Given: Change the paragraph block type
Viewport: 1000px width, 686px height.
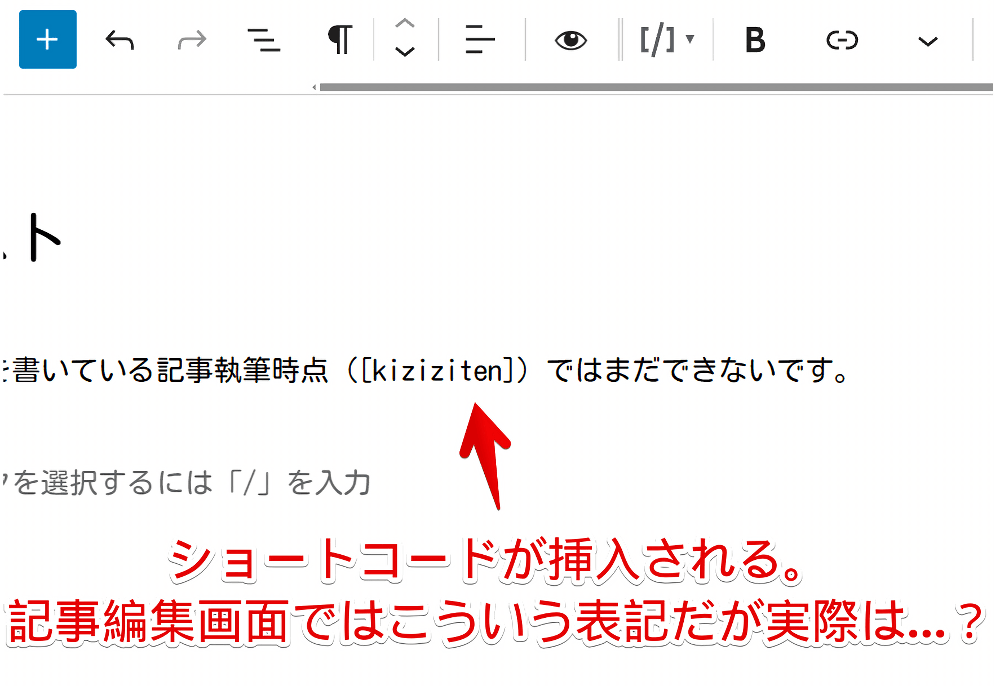Looking at the screenshot, I should (340, 40).
